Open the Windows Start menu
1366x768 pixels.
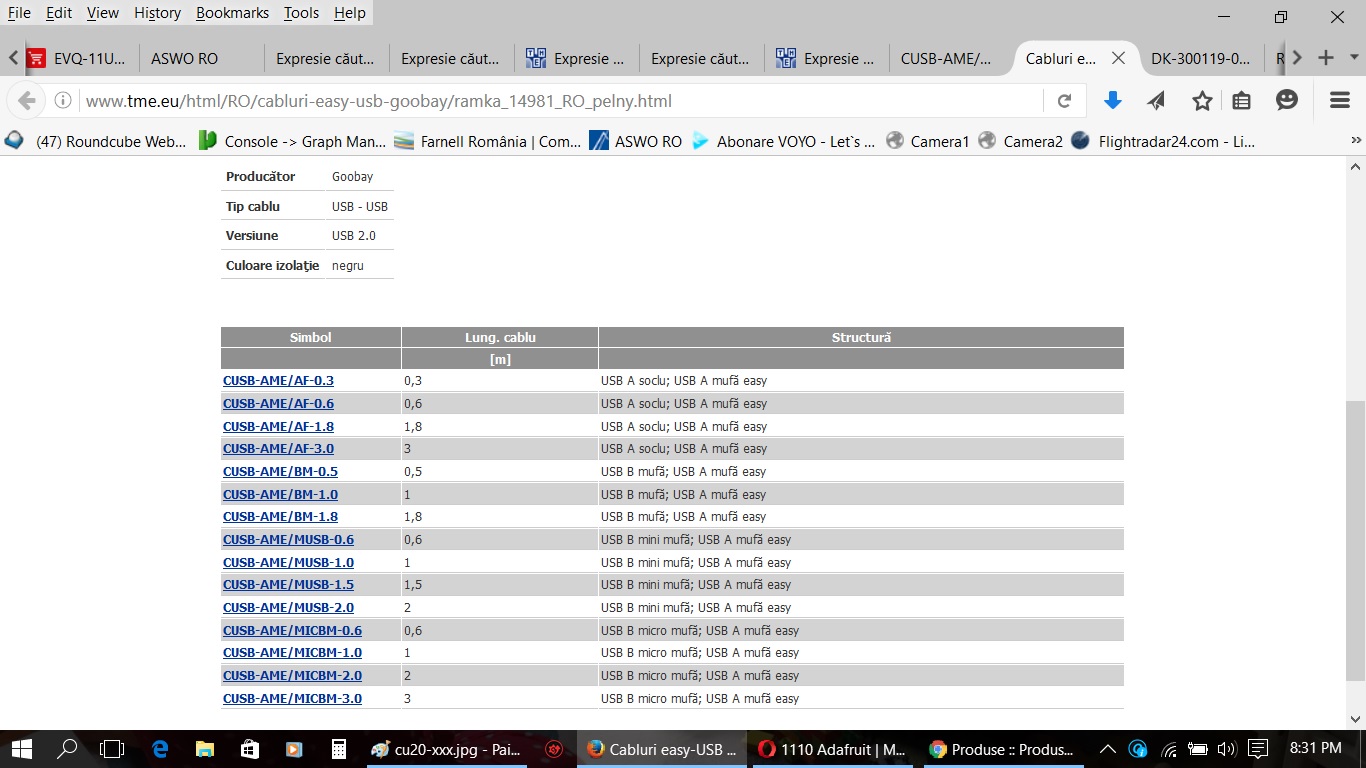(21, 748)
